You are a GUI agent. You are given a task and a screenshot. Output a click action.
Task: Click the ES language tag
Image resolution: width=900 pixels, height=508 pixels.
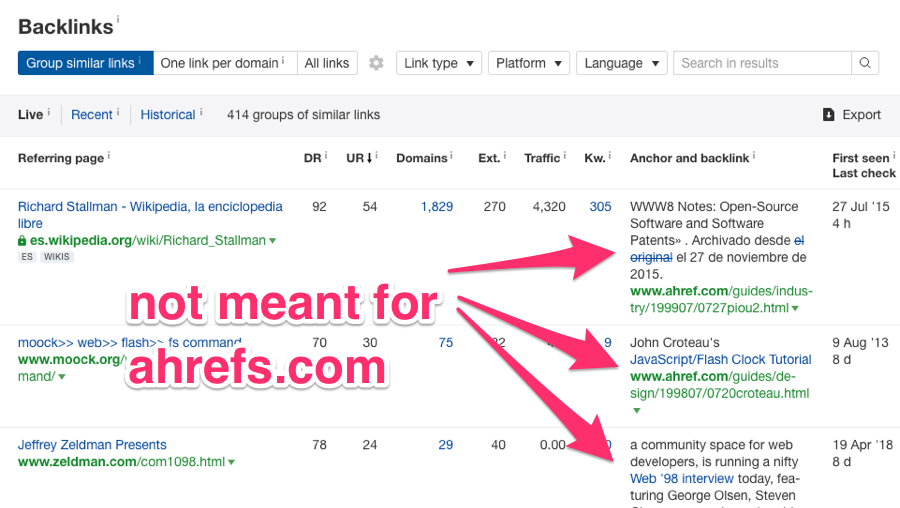click(27, 257)
